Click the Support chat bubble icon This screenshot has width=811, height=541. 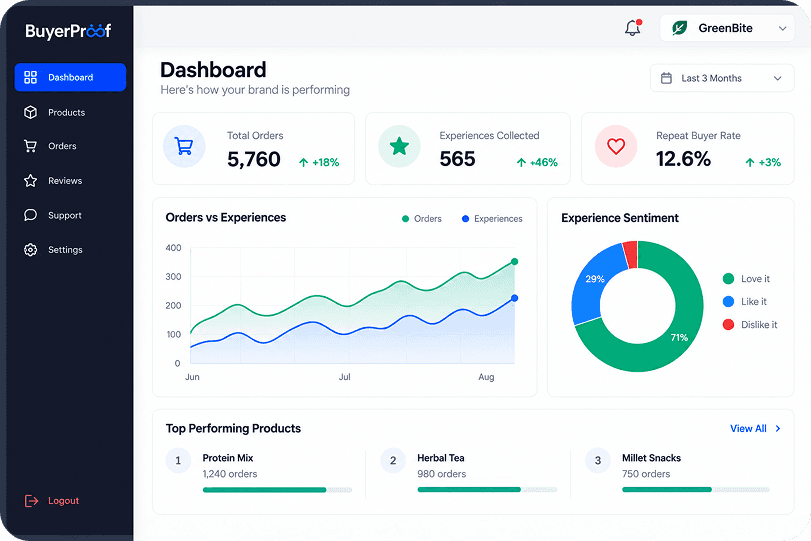31,215
